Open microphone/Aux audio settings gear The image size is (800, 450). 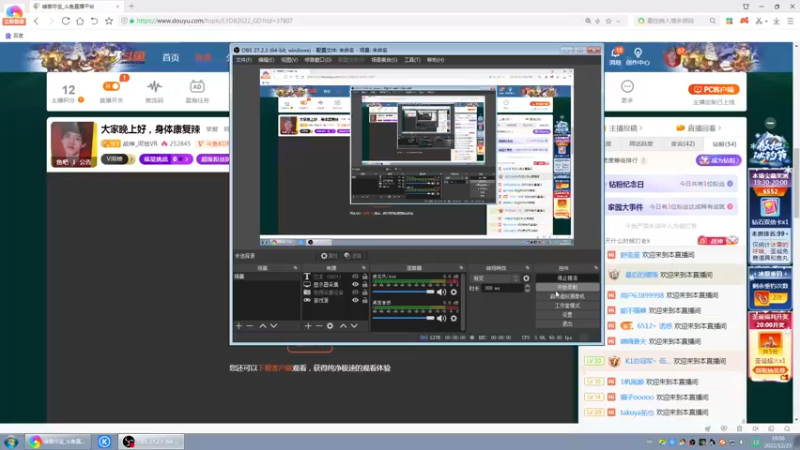[x=454, y=292]
